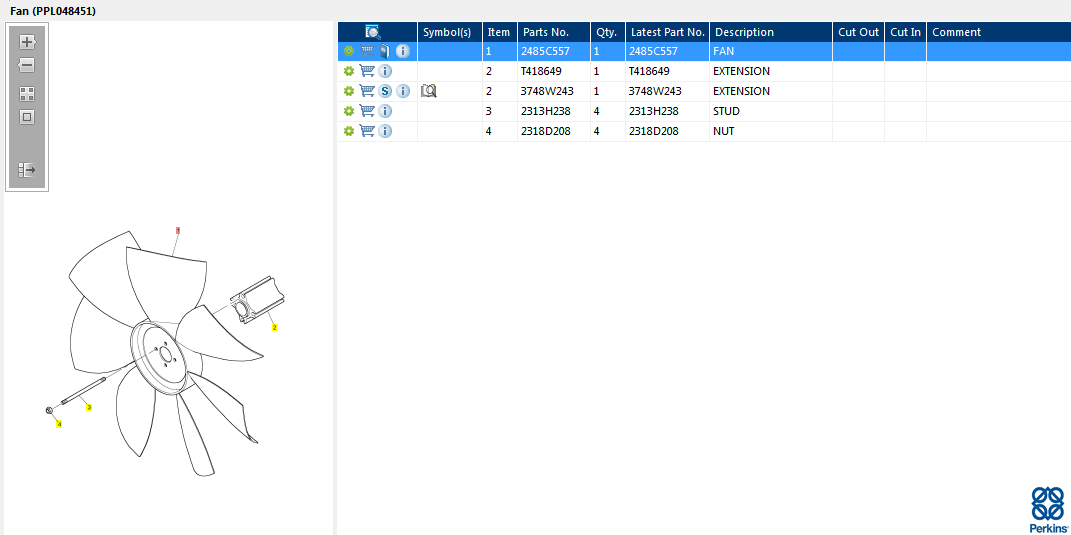The width and height of the screenshot is (1071, 535).
Task: Click the Symbol(s) column header
Action: pyautogui.click(x=450, y=32)
